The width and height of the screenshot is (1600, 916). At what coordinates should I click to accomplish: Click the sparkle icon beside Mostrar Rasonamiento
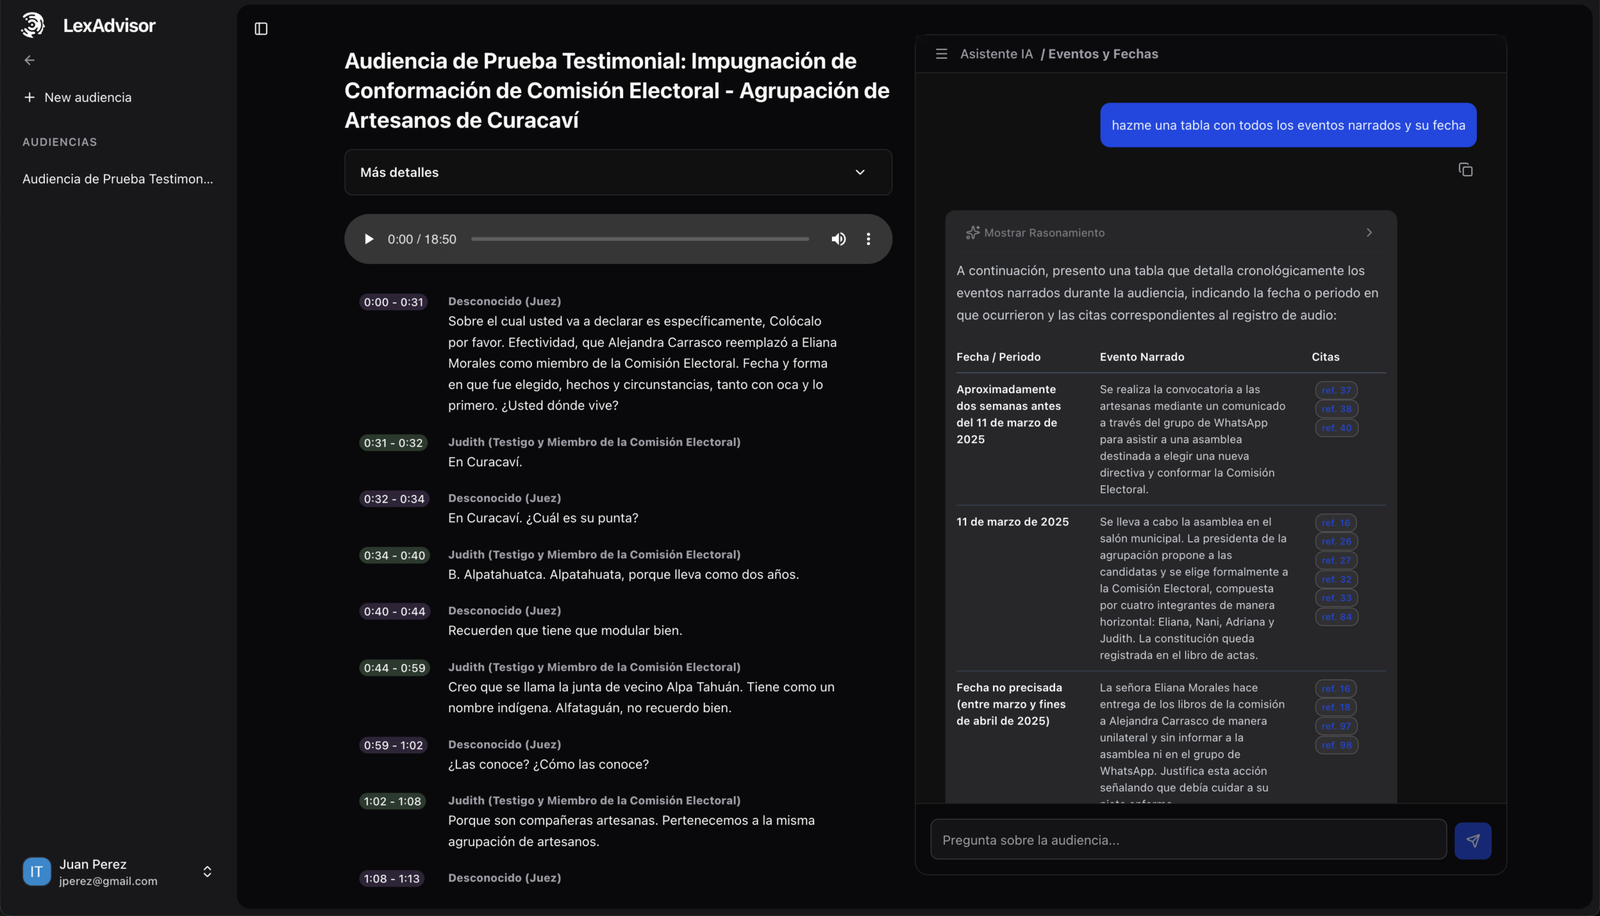(972, 233)
